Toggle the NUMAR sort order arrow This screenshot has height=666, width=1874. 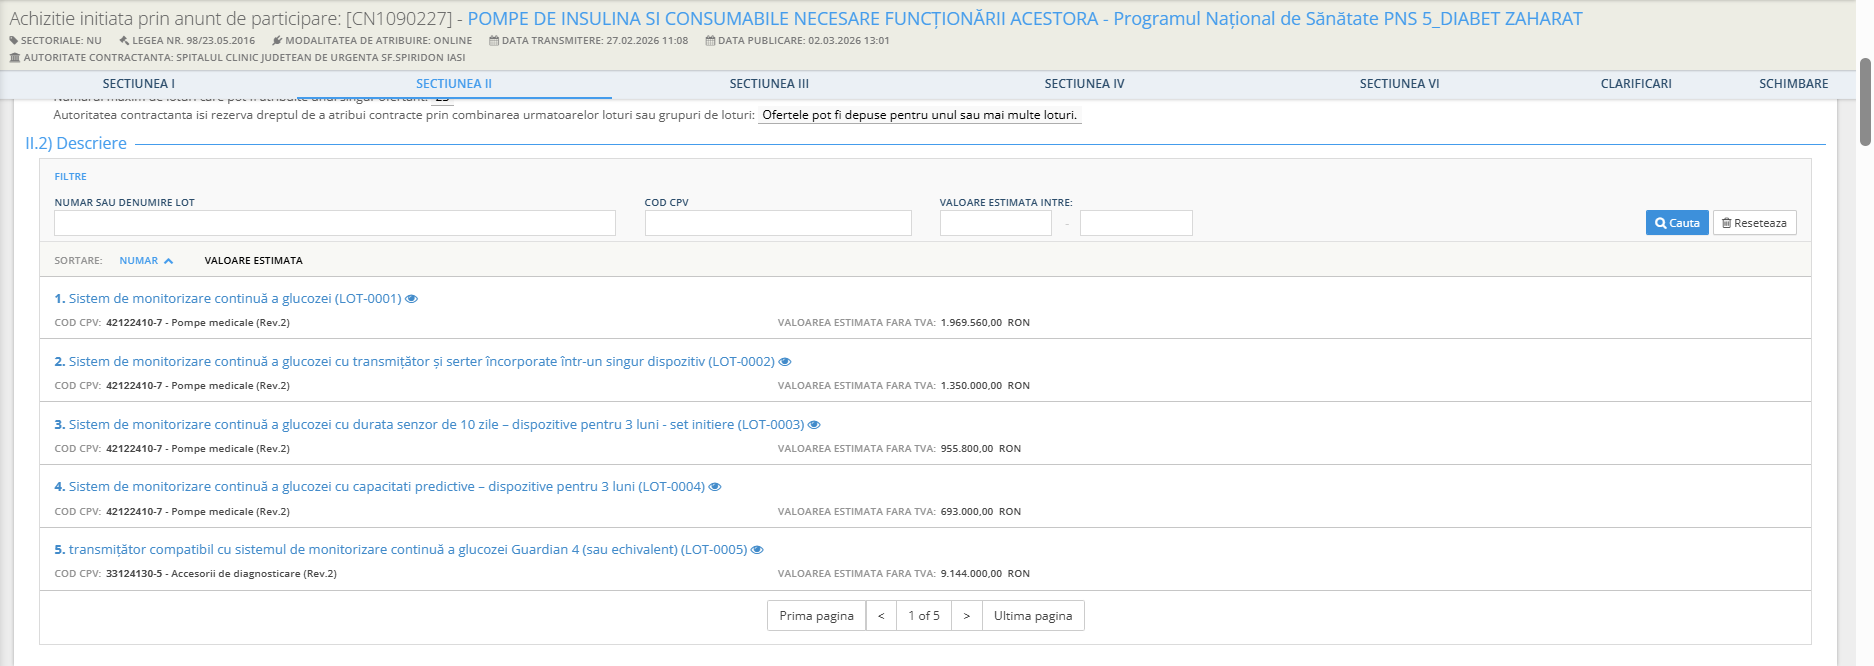(x=168, y=261)
